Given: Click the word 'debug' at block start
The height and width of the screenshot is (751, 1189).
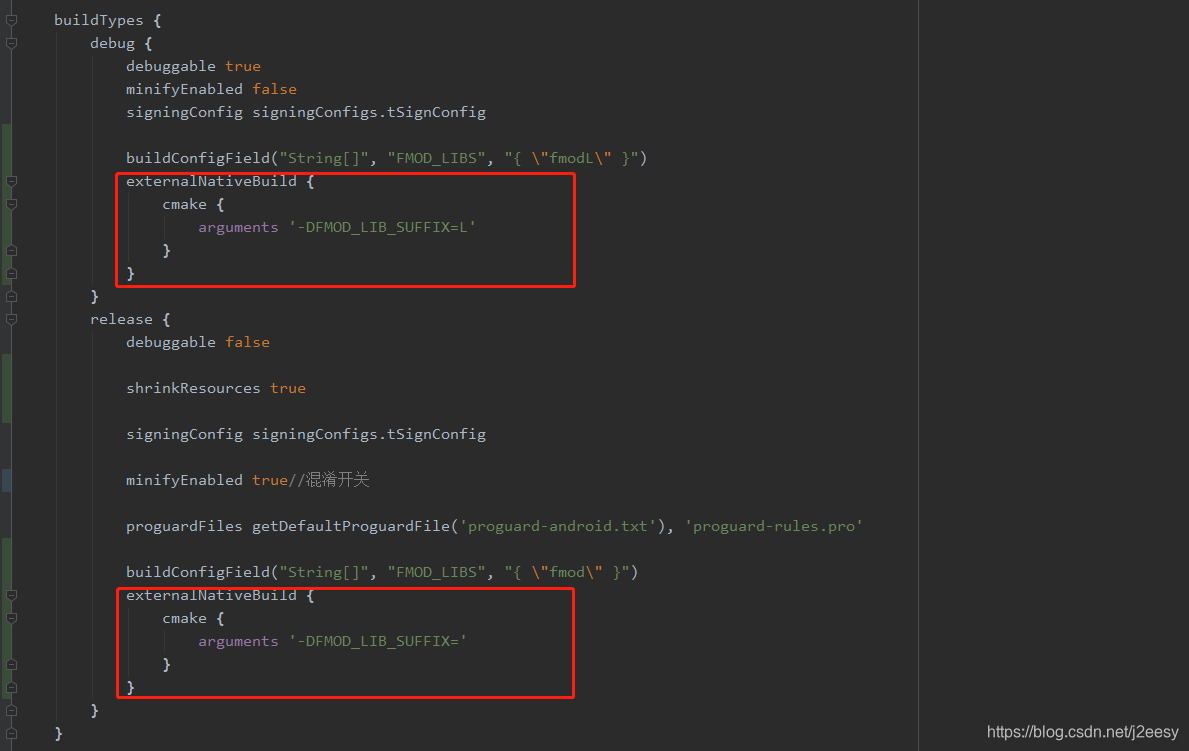Looking at the screenshot, I should point(112,43).
